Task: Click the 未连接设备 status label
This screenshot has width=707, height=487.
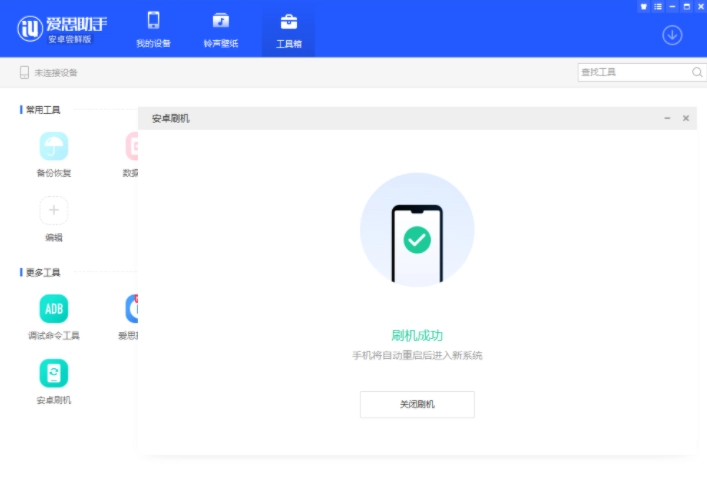Action: [x=48, y=73]
